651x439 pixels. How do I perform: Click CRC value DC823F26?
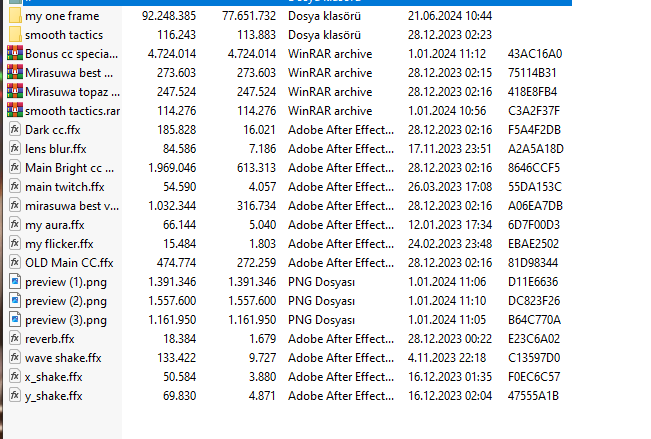534,301
